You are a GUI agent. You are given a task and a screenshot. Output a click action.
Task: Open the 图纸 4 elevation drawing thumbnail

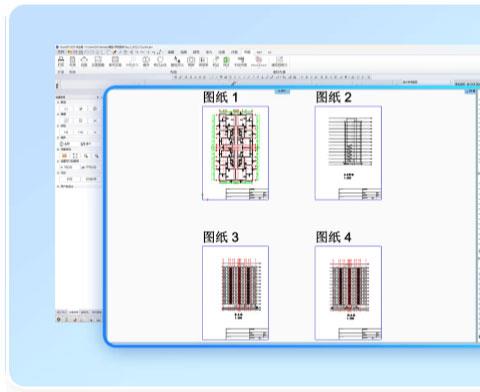[x=348, y=293]
